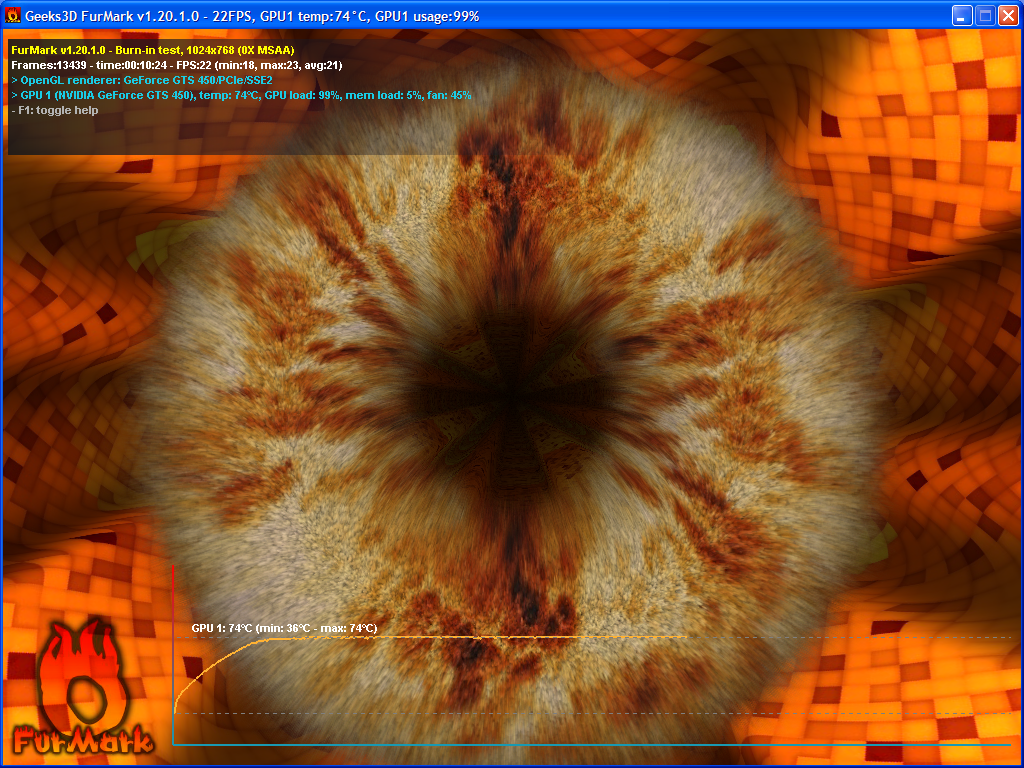
Task: Click the 'GPU 1: 74°C' graph label
Action: (284, 628)
